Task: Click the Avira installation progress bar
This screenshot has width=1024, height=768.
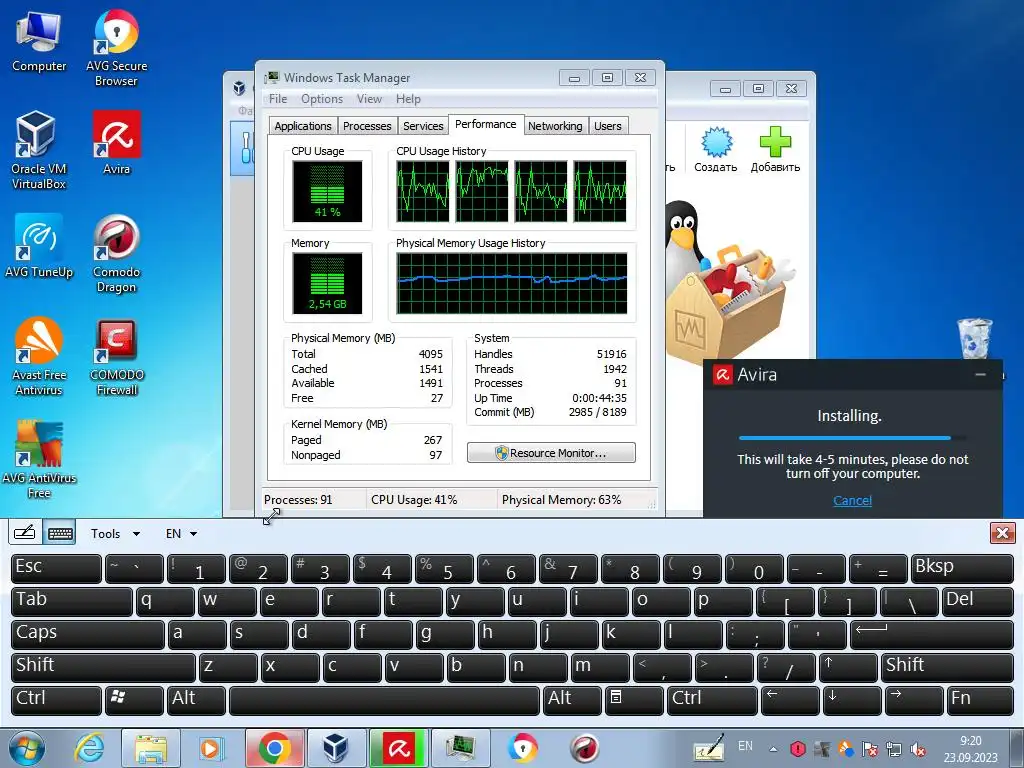Action: (x=852, y=438)
